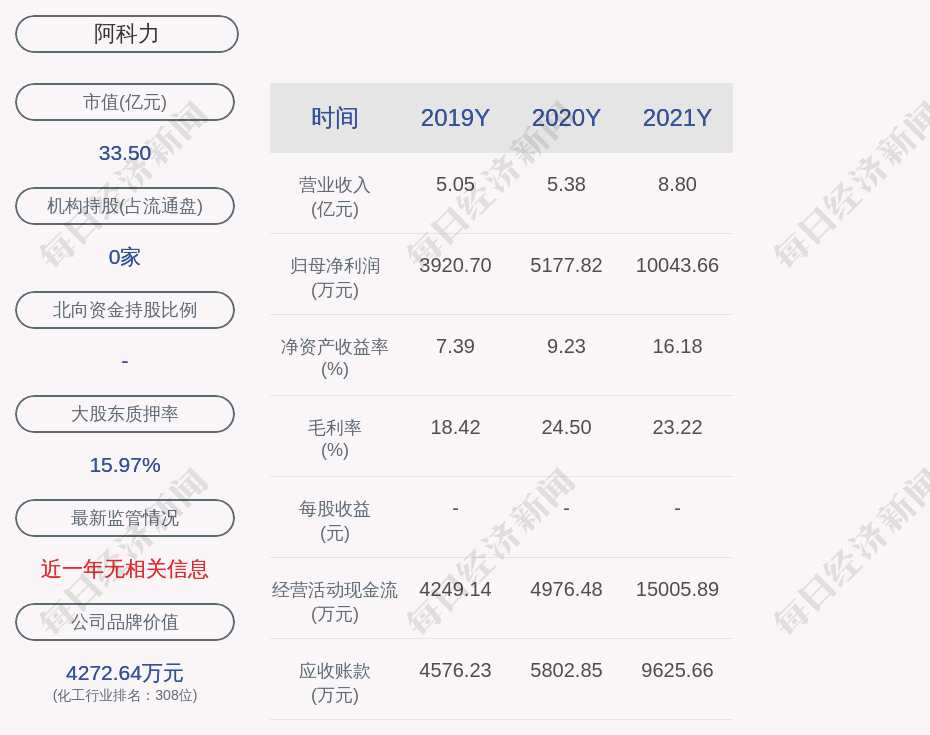The width and height of the screenshot is (930, 735).
Task: Click the 每股收益(元) row label
Action: click(335, 520)
